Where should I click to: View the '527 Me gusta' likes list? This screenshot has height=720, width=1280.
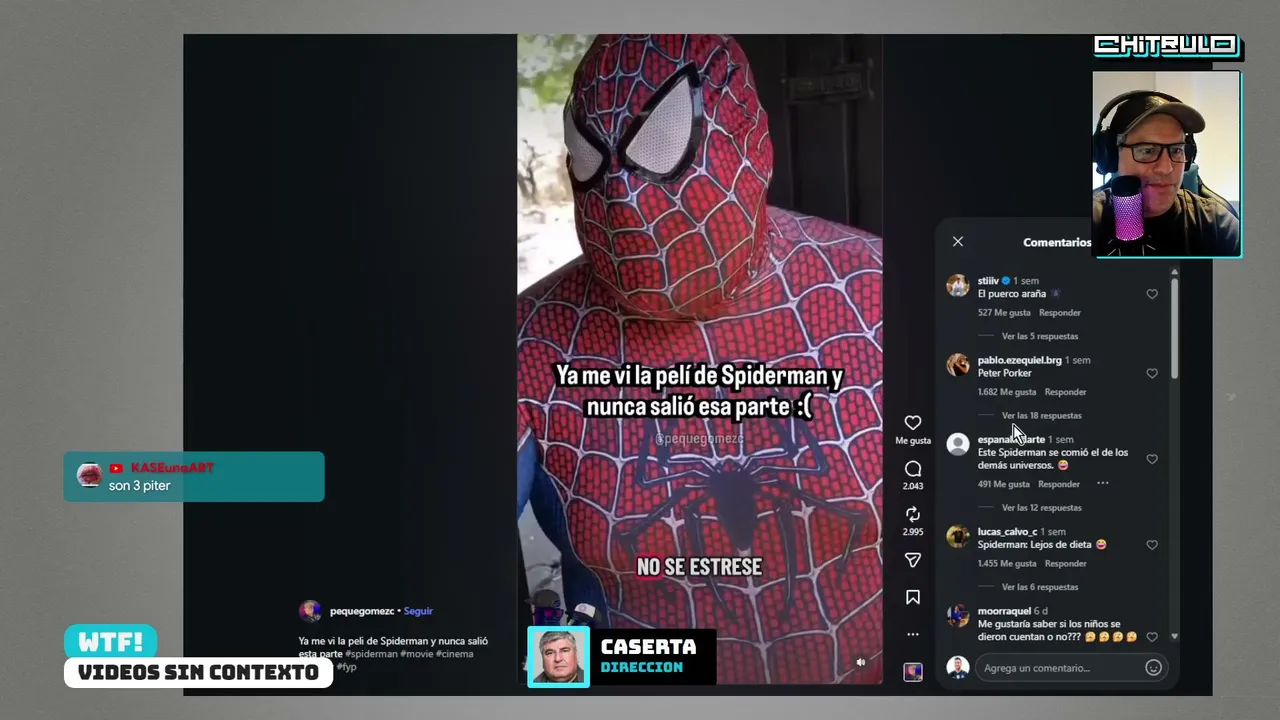tap(1004, 313)
